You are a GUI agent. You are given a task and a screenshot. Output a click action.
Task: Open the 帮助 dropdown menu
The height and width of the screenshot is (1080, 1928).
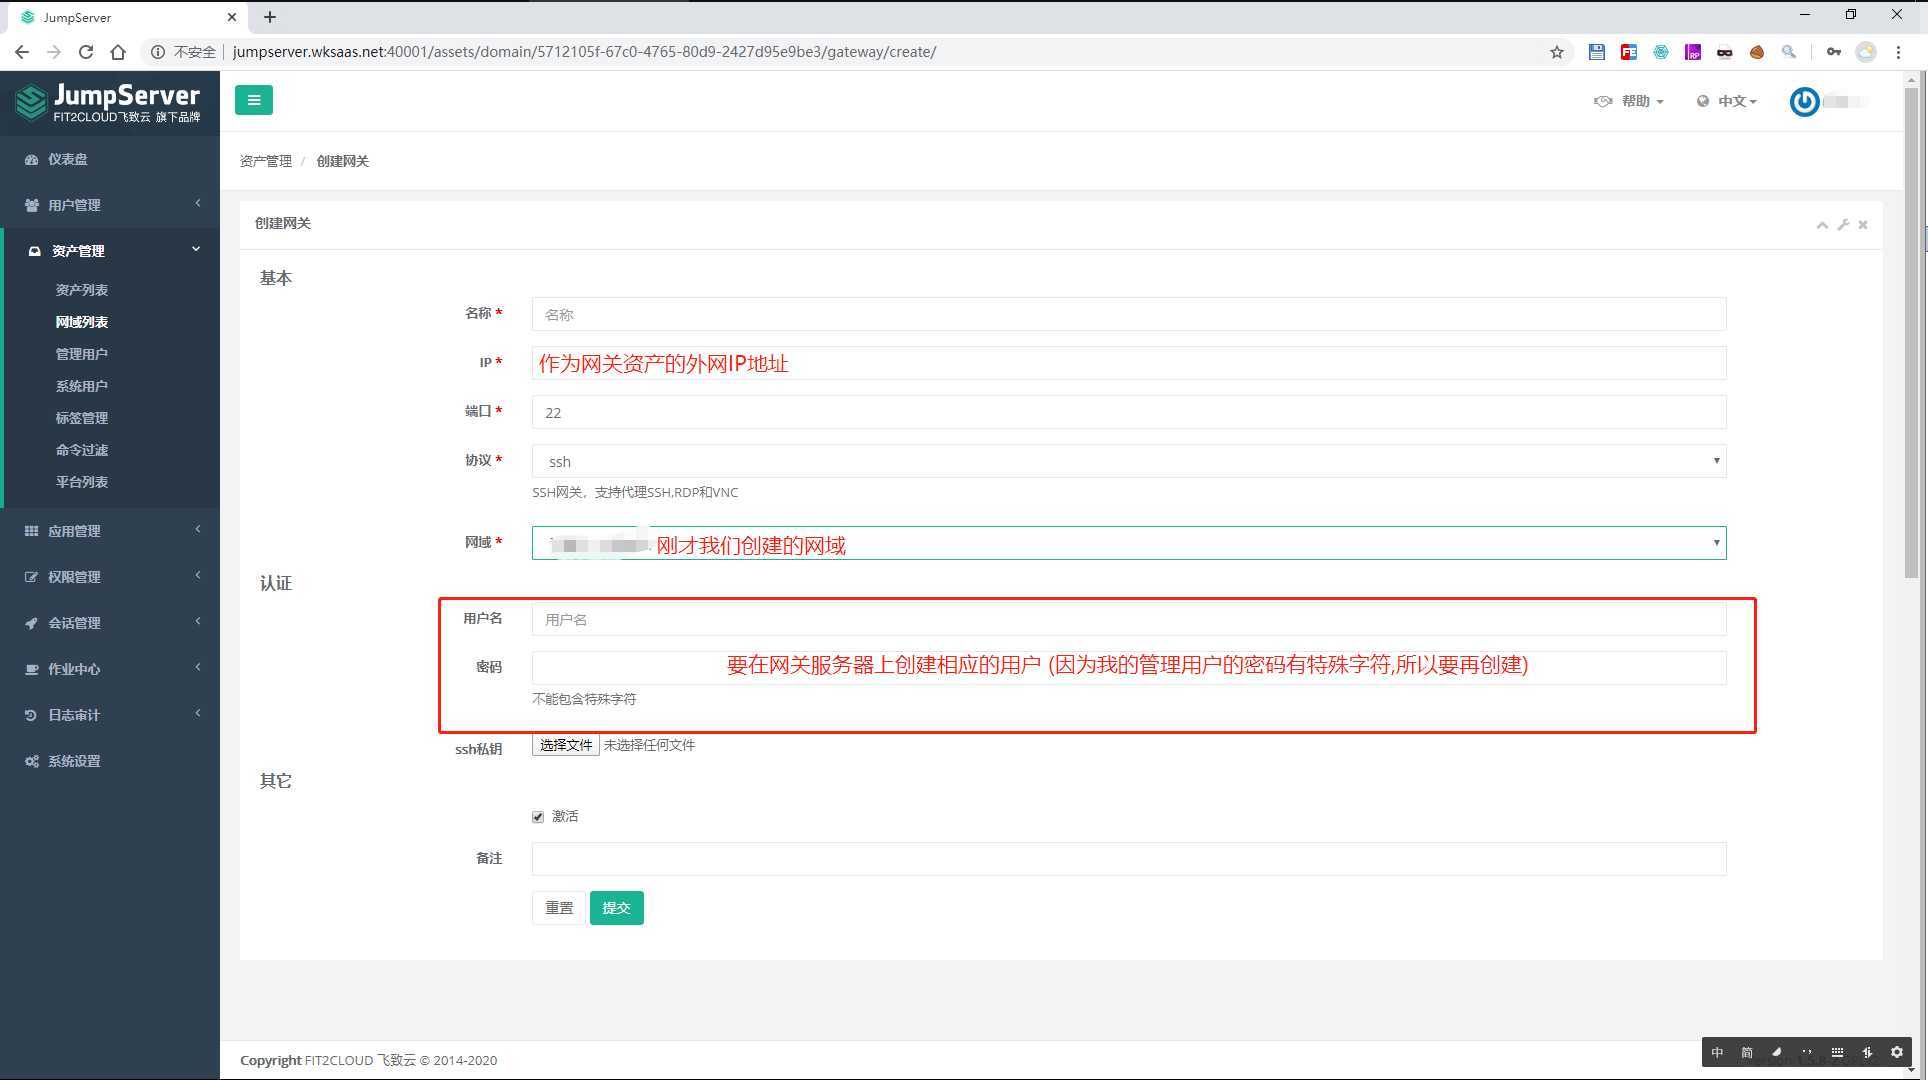point(1629,101)
